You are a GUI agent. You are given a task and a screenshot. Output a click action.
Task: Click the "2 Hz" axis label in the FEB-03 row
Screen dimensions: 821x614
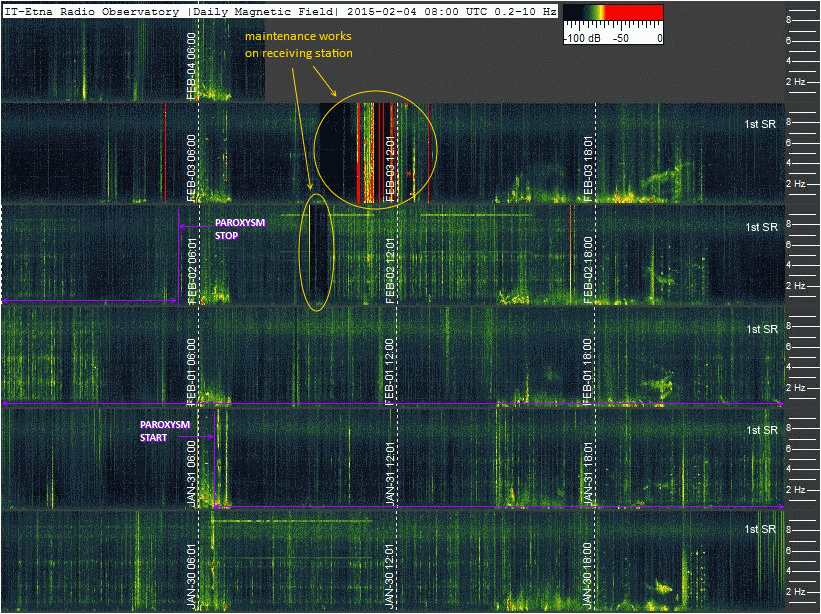click(795, 184)
